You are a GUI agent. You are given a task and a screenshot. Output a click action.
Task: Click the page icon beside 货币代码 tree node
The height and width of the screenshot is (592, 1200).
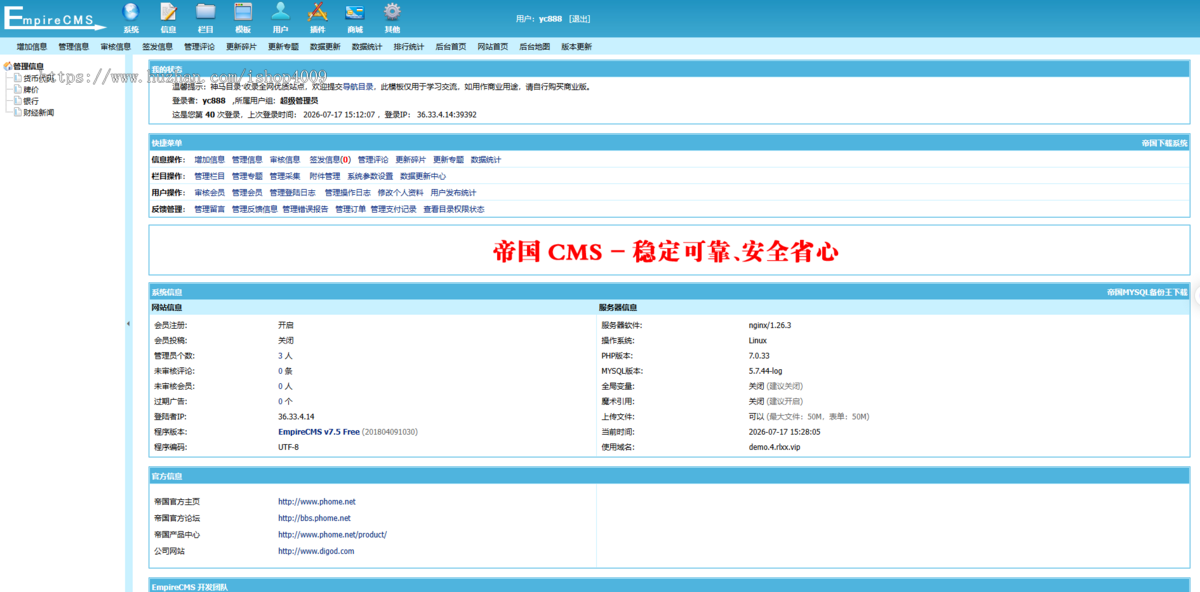tap(16, 78)
